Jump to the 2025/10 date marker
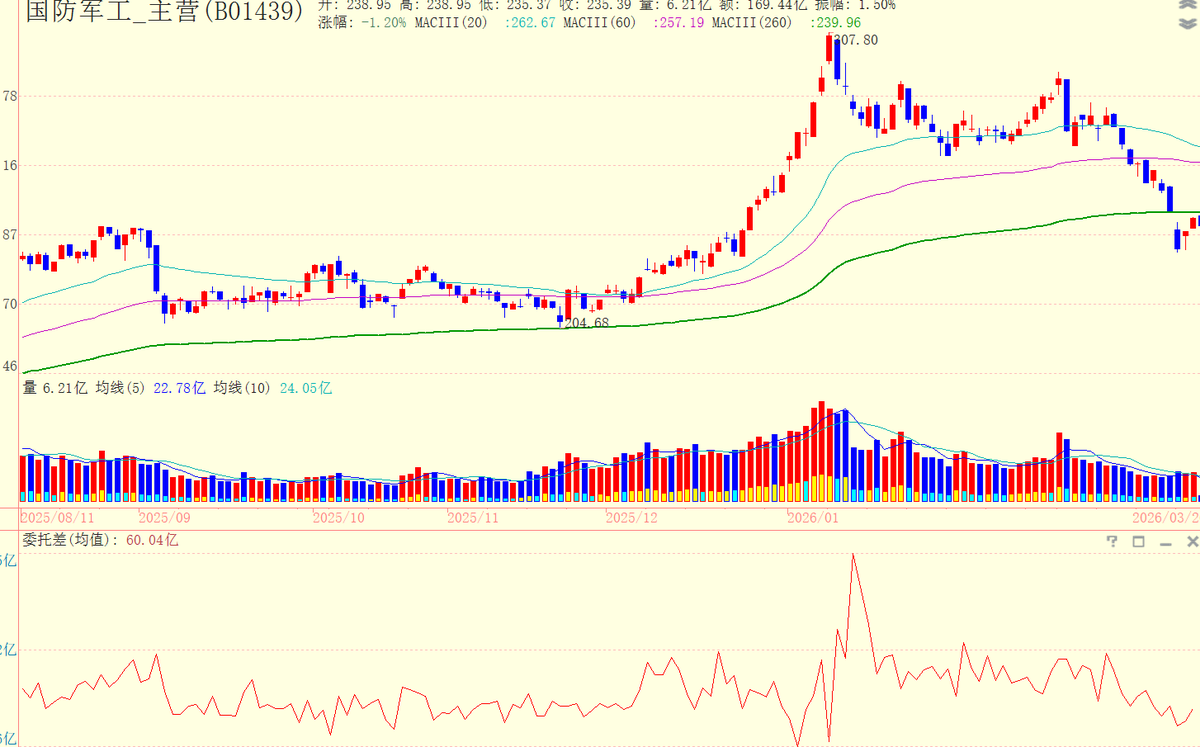The image size is (1200, 747). (339, 517)
